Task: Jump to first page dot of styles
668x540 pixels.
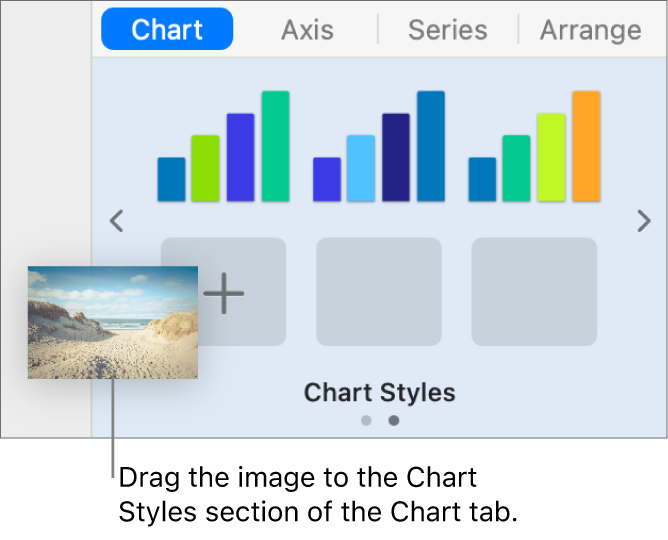Action: pos(367,421)
